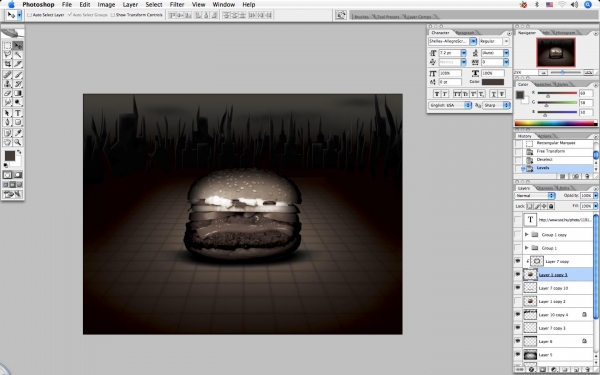The width and height of the screenshot is (600, 375).
Task: Show hidden Layer 1 copy 2
Action: coord(518,301)
